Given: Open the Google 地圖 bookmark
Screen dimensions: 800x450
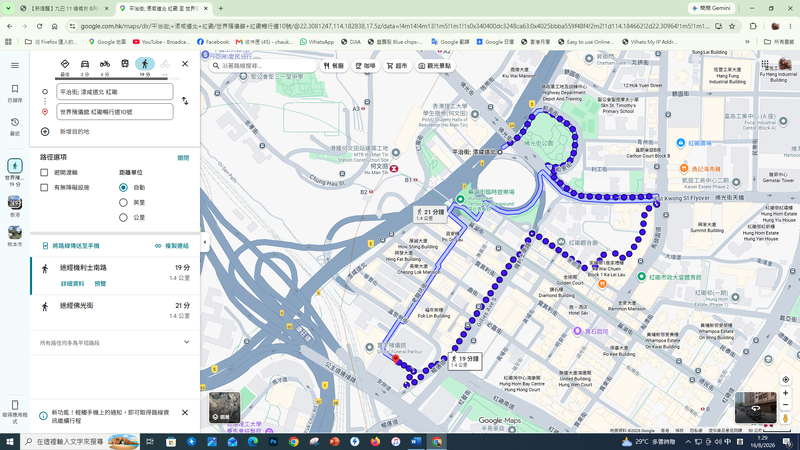Looking at the screenshot, I should (107, 42).
